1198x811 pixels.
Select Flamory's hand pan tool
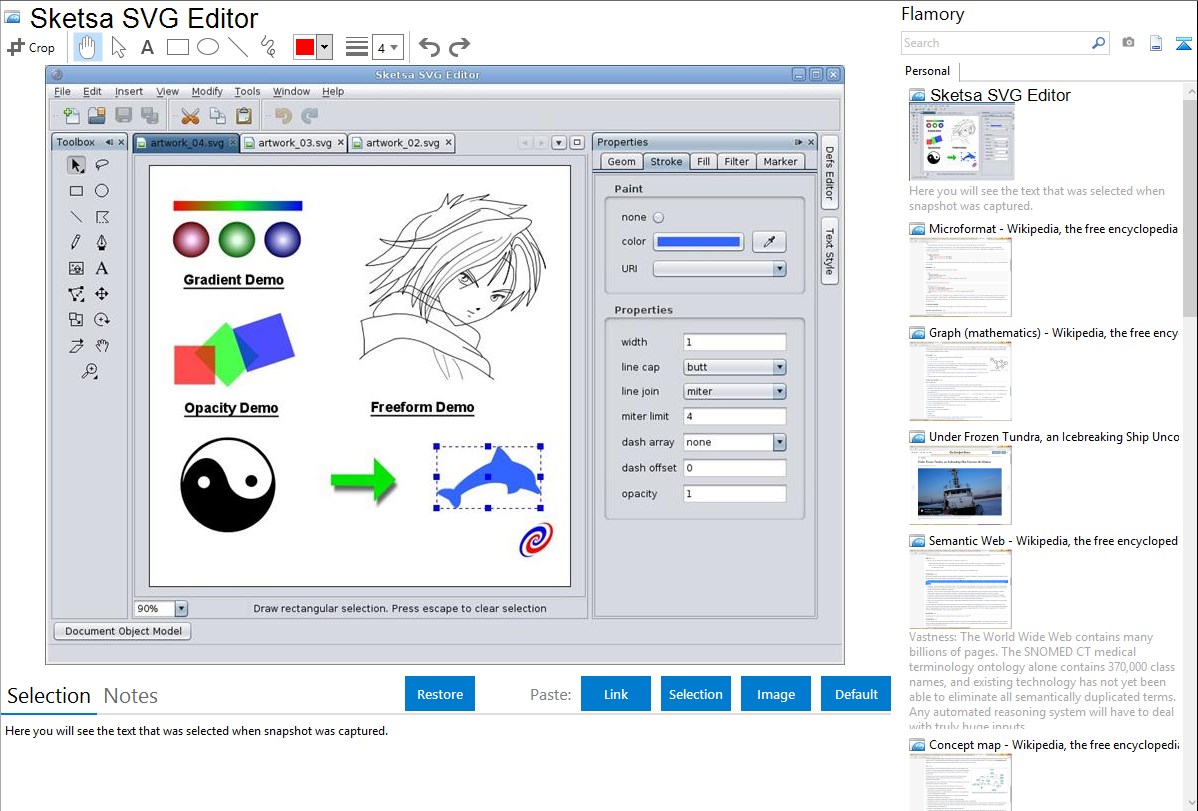click(x=87, y=47)
